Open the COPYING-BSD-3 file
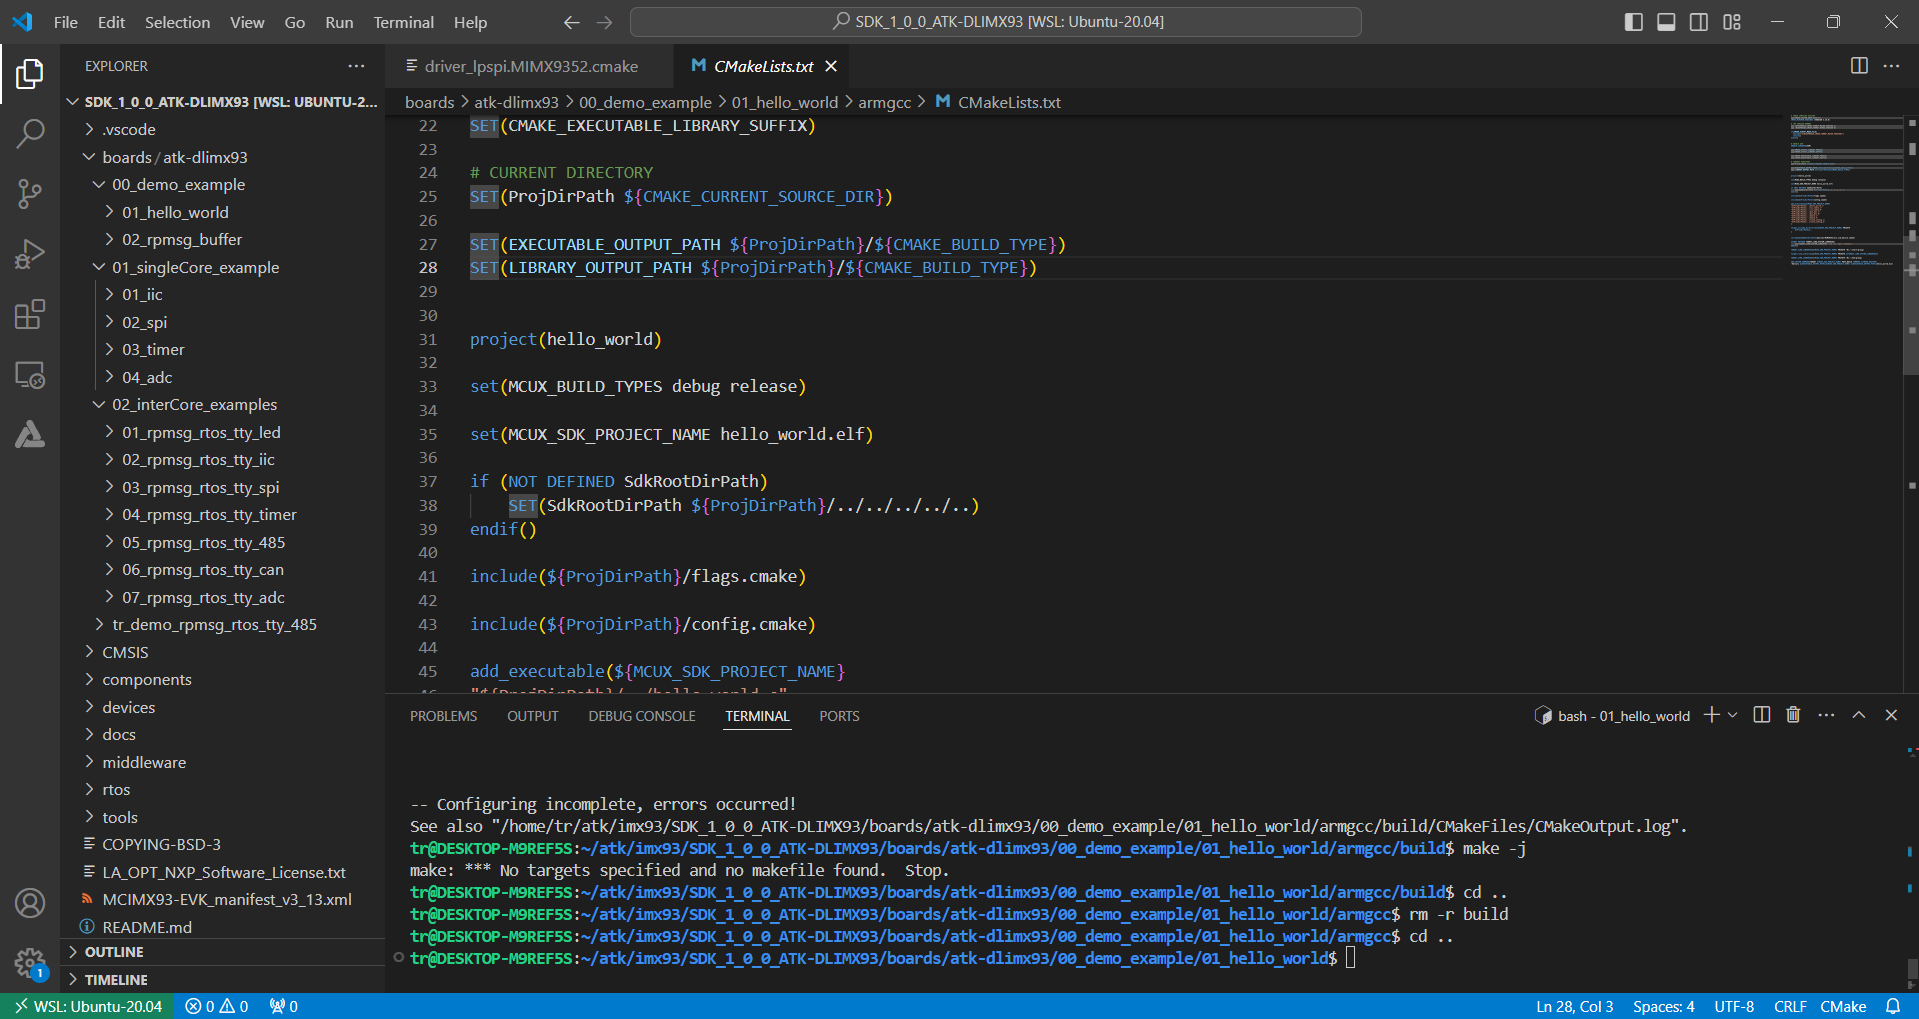Screen dimensions: 1919x1019 (x=222, y=845)
